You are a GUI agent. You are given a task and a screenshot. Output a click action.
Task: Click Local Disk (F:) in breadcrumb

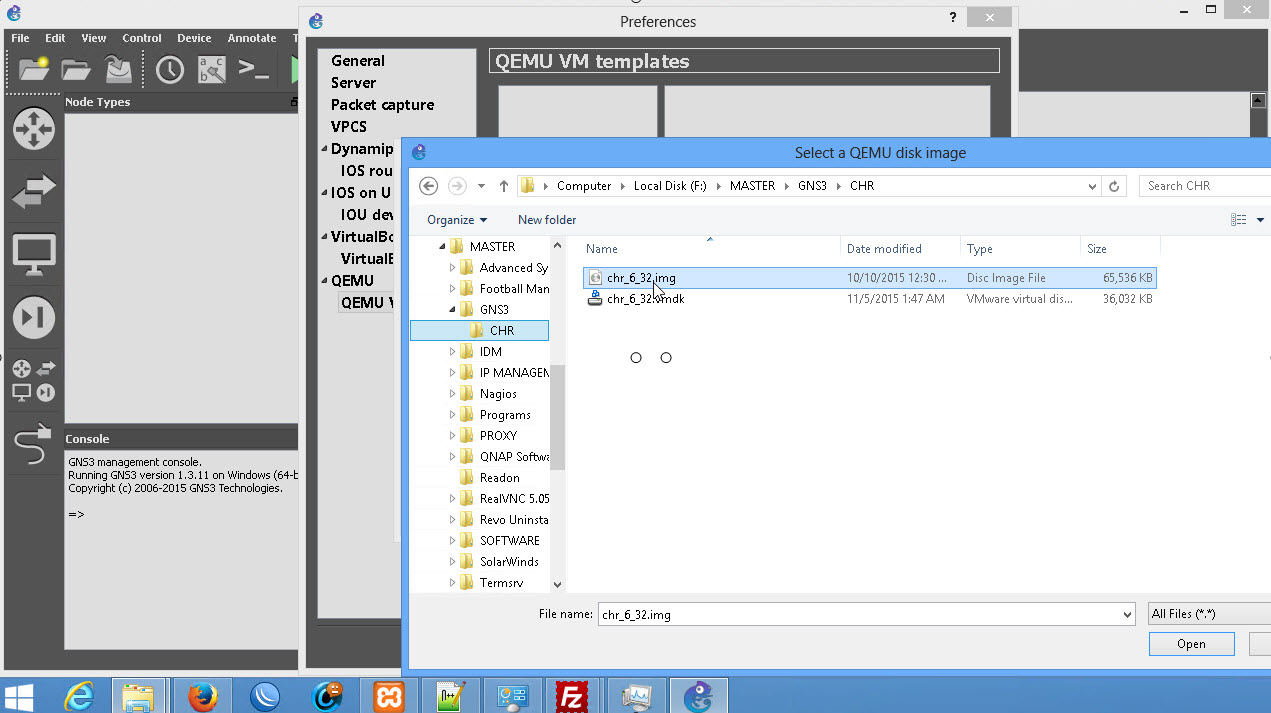[670, 186]
